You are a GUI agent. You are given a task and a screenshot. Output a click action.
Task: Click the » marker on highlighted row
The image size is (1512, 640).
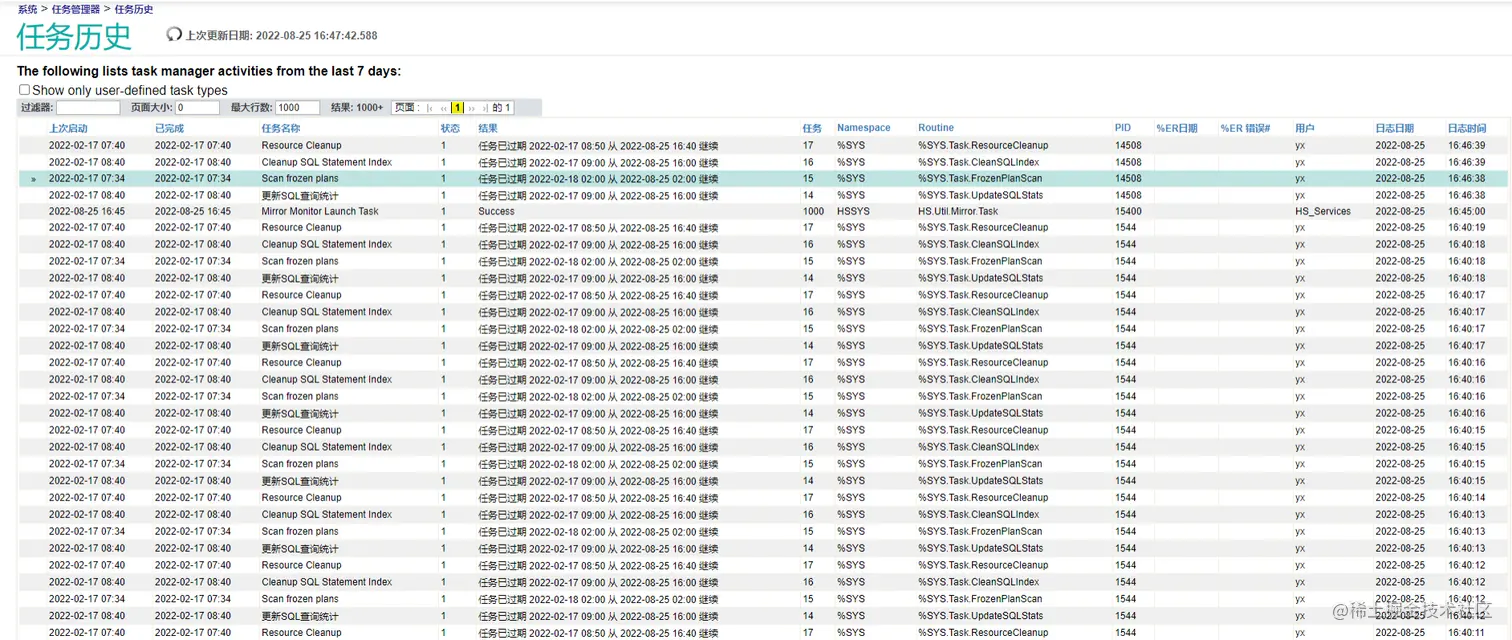click(x=33, y=179)
